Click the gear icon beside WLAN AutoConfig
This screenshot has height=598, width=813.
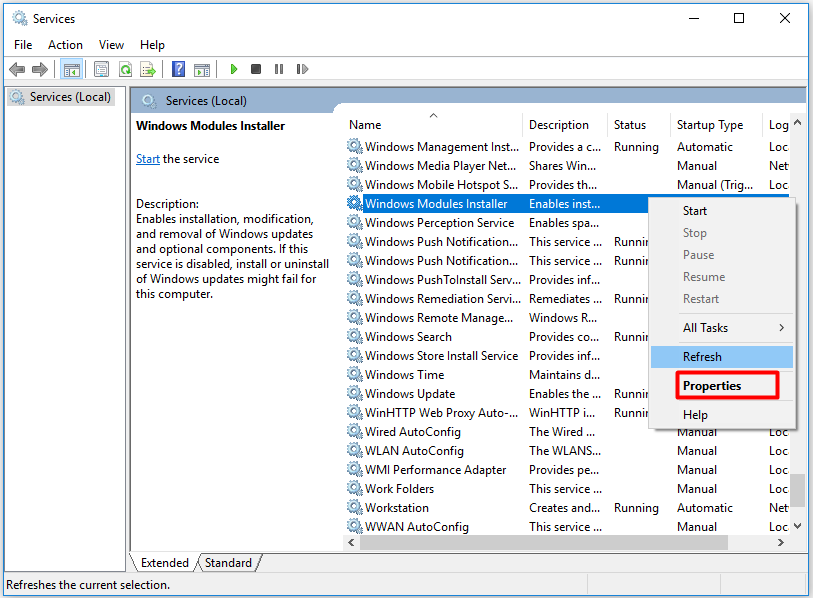355,451
